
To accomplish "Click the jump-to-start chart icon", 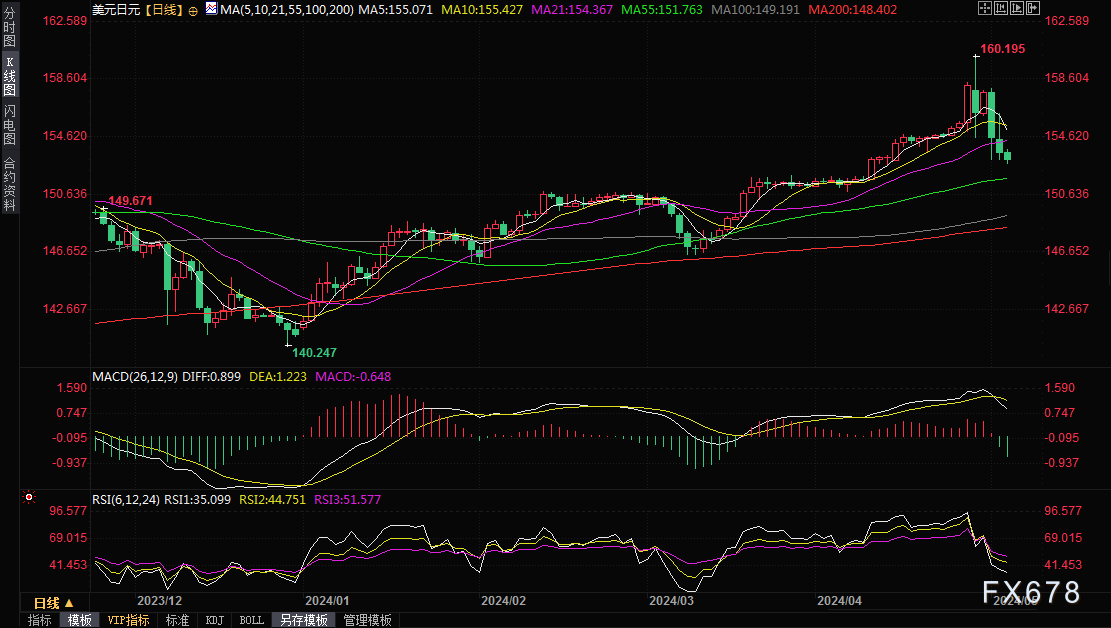I will [x=1001, y=9].
